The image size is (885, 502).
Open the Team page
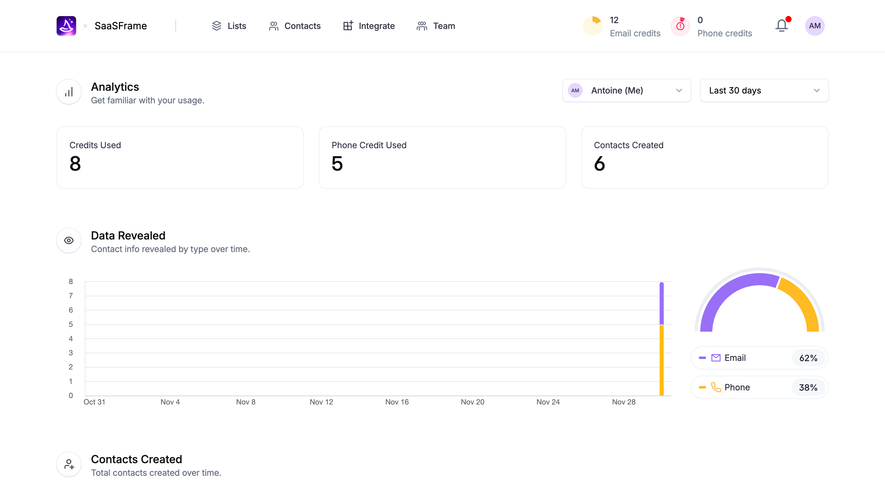tap(436, 26)
